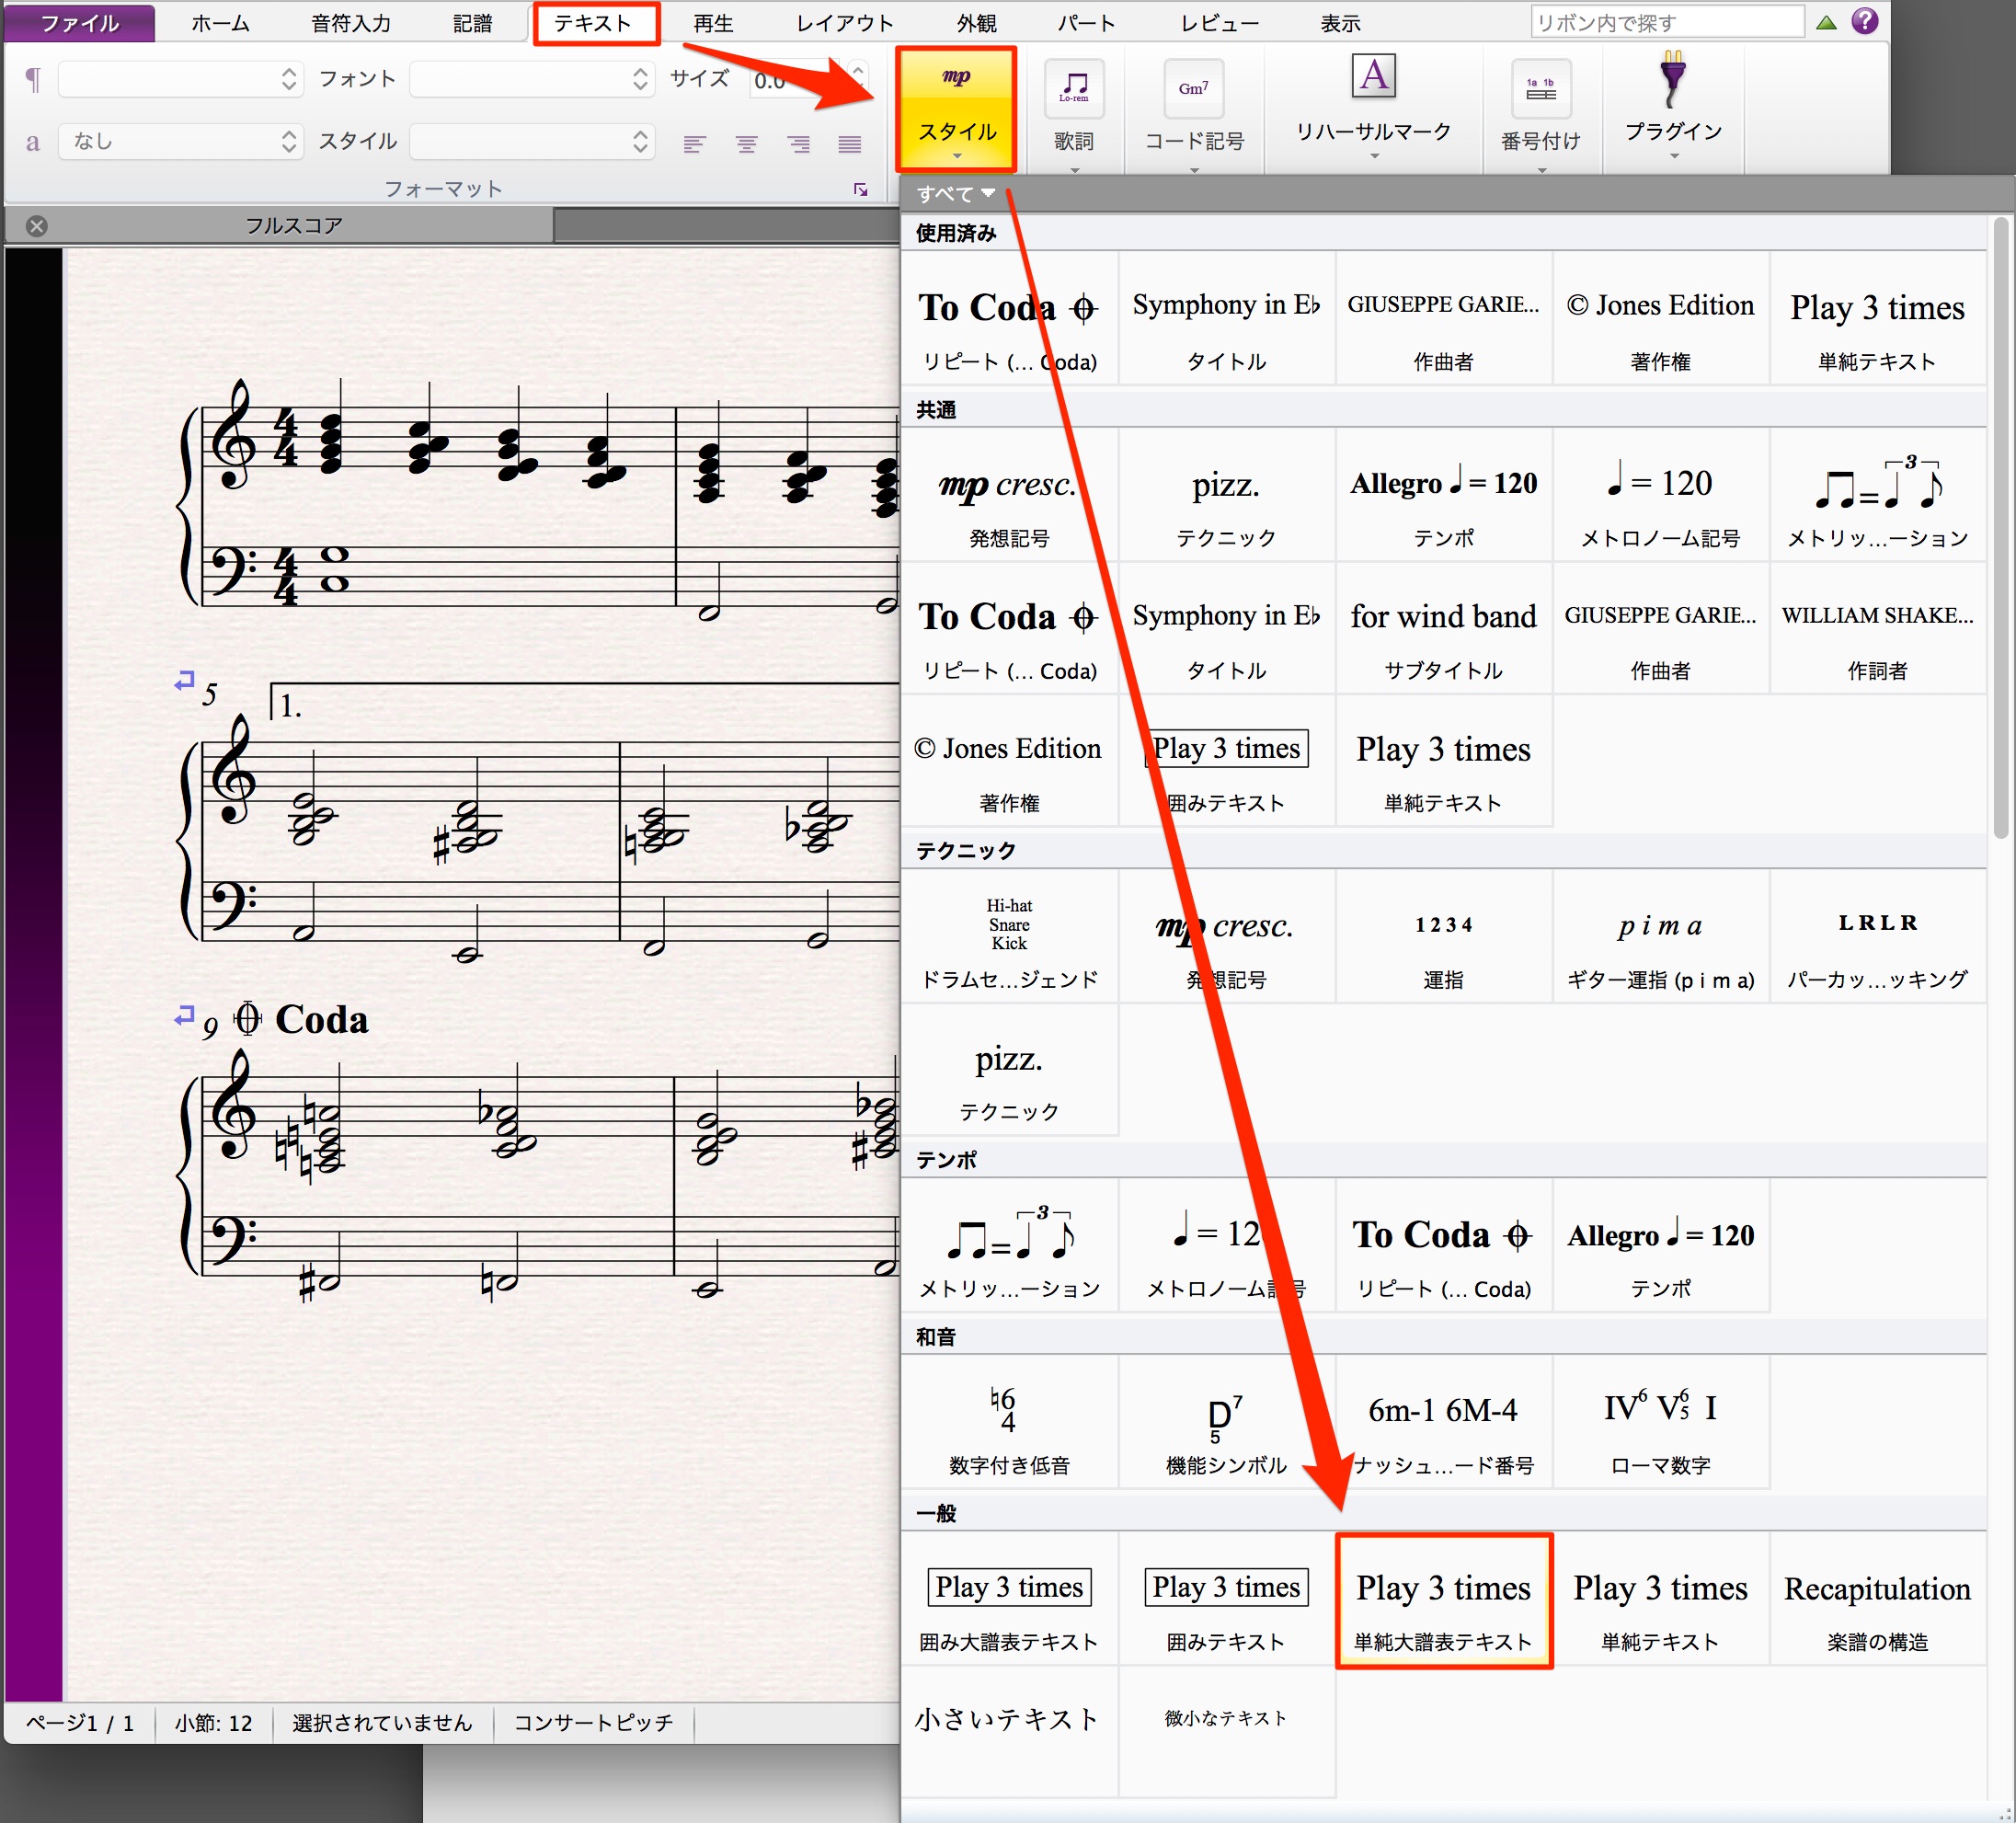Open the paragraph style combo box
Screen dimensions: 2016x1823
click(180, 79)
